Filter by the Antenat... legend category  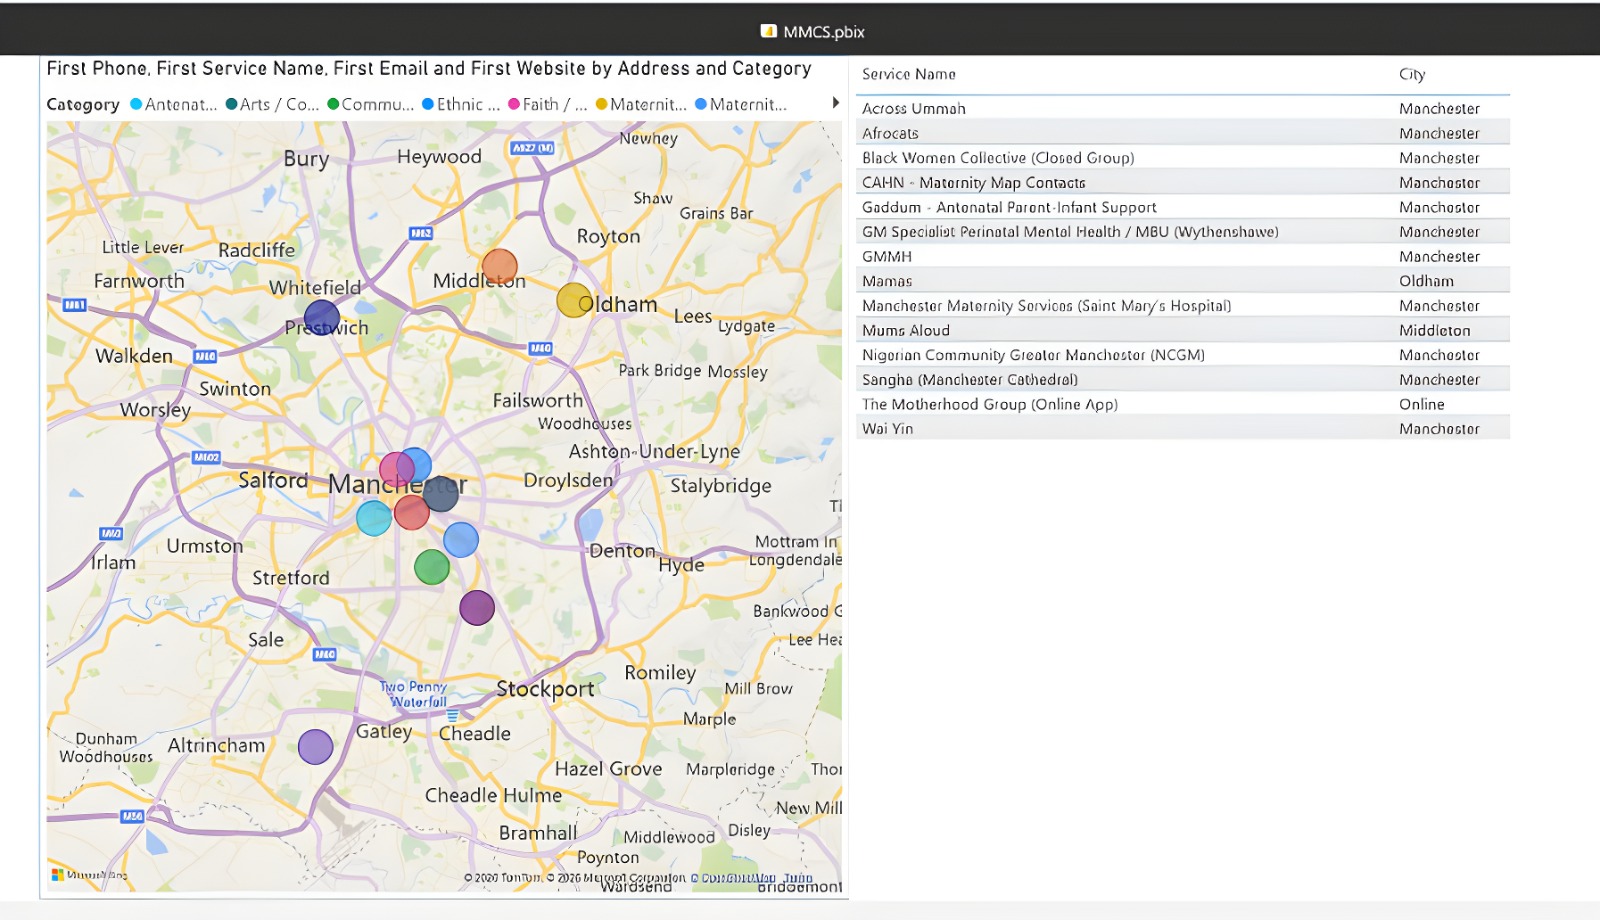pos(174,104)
